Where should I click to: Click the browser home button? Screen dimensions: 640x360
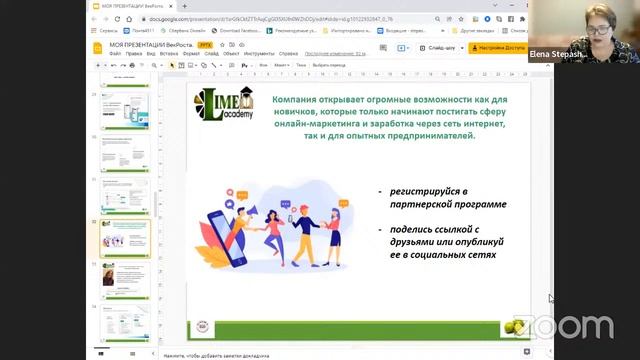tap(129, 19)
